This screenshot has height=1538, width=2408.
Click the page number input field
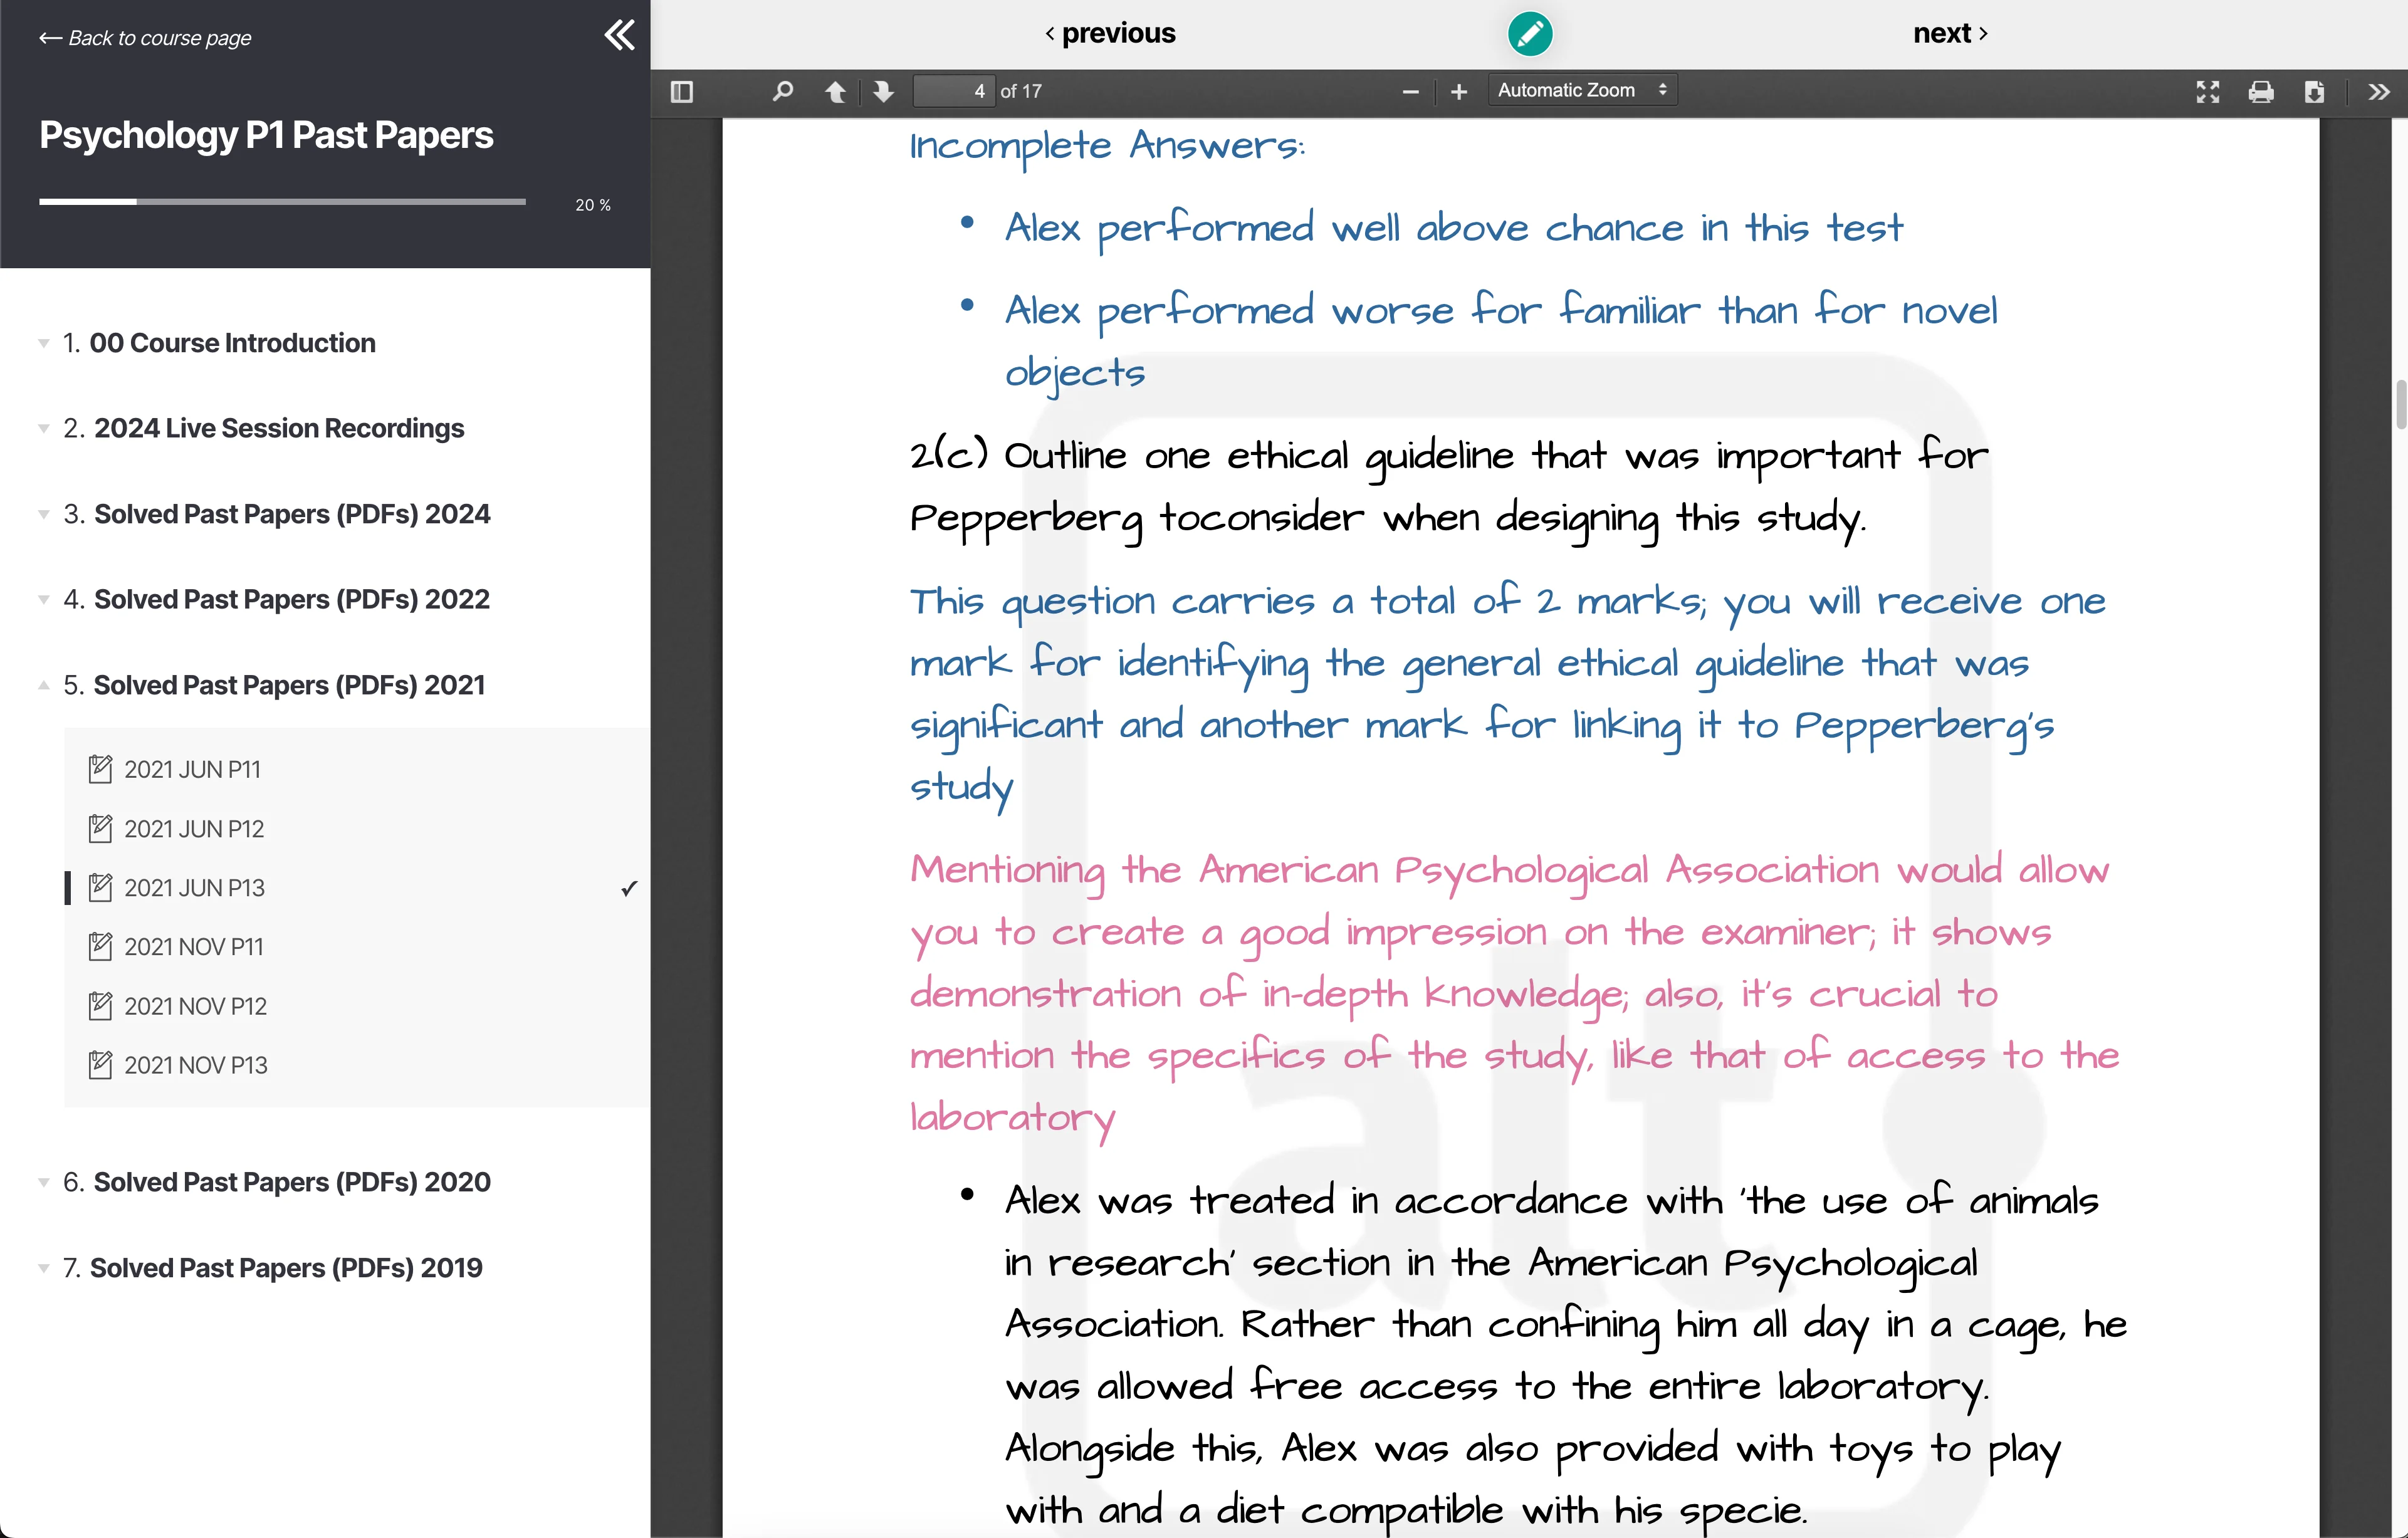pos(954,91)
